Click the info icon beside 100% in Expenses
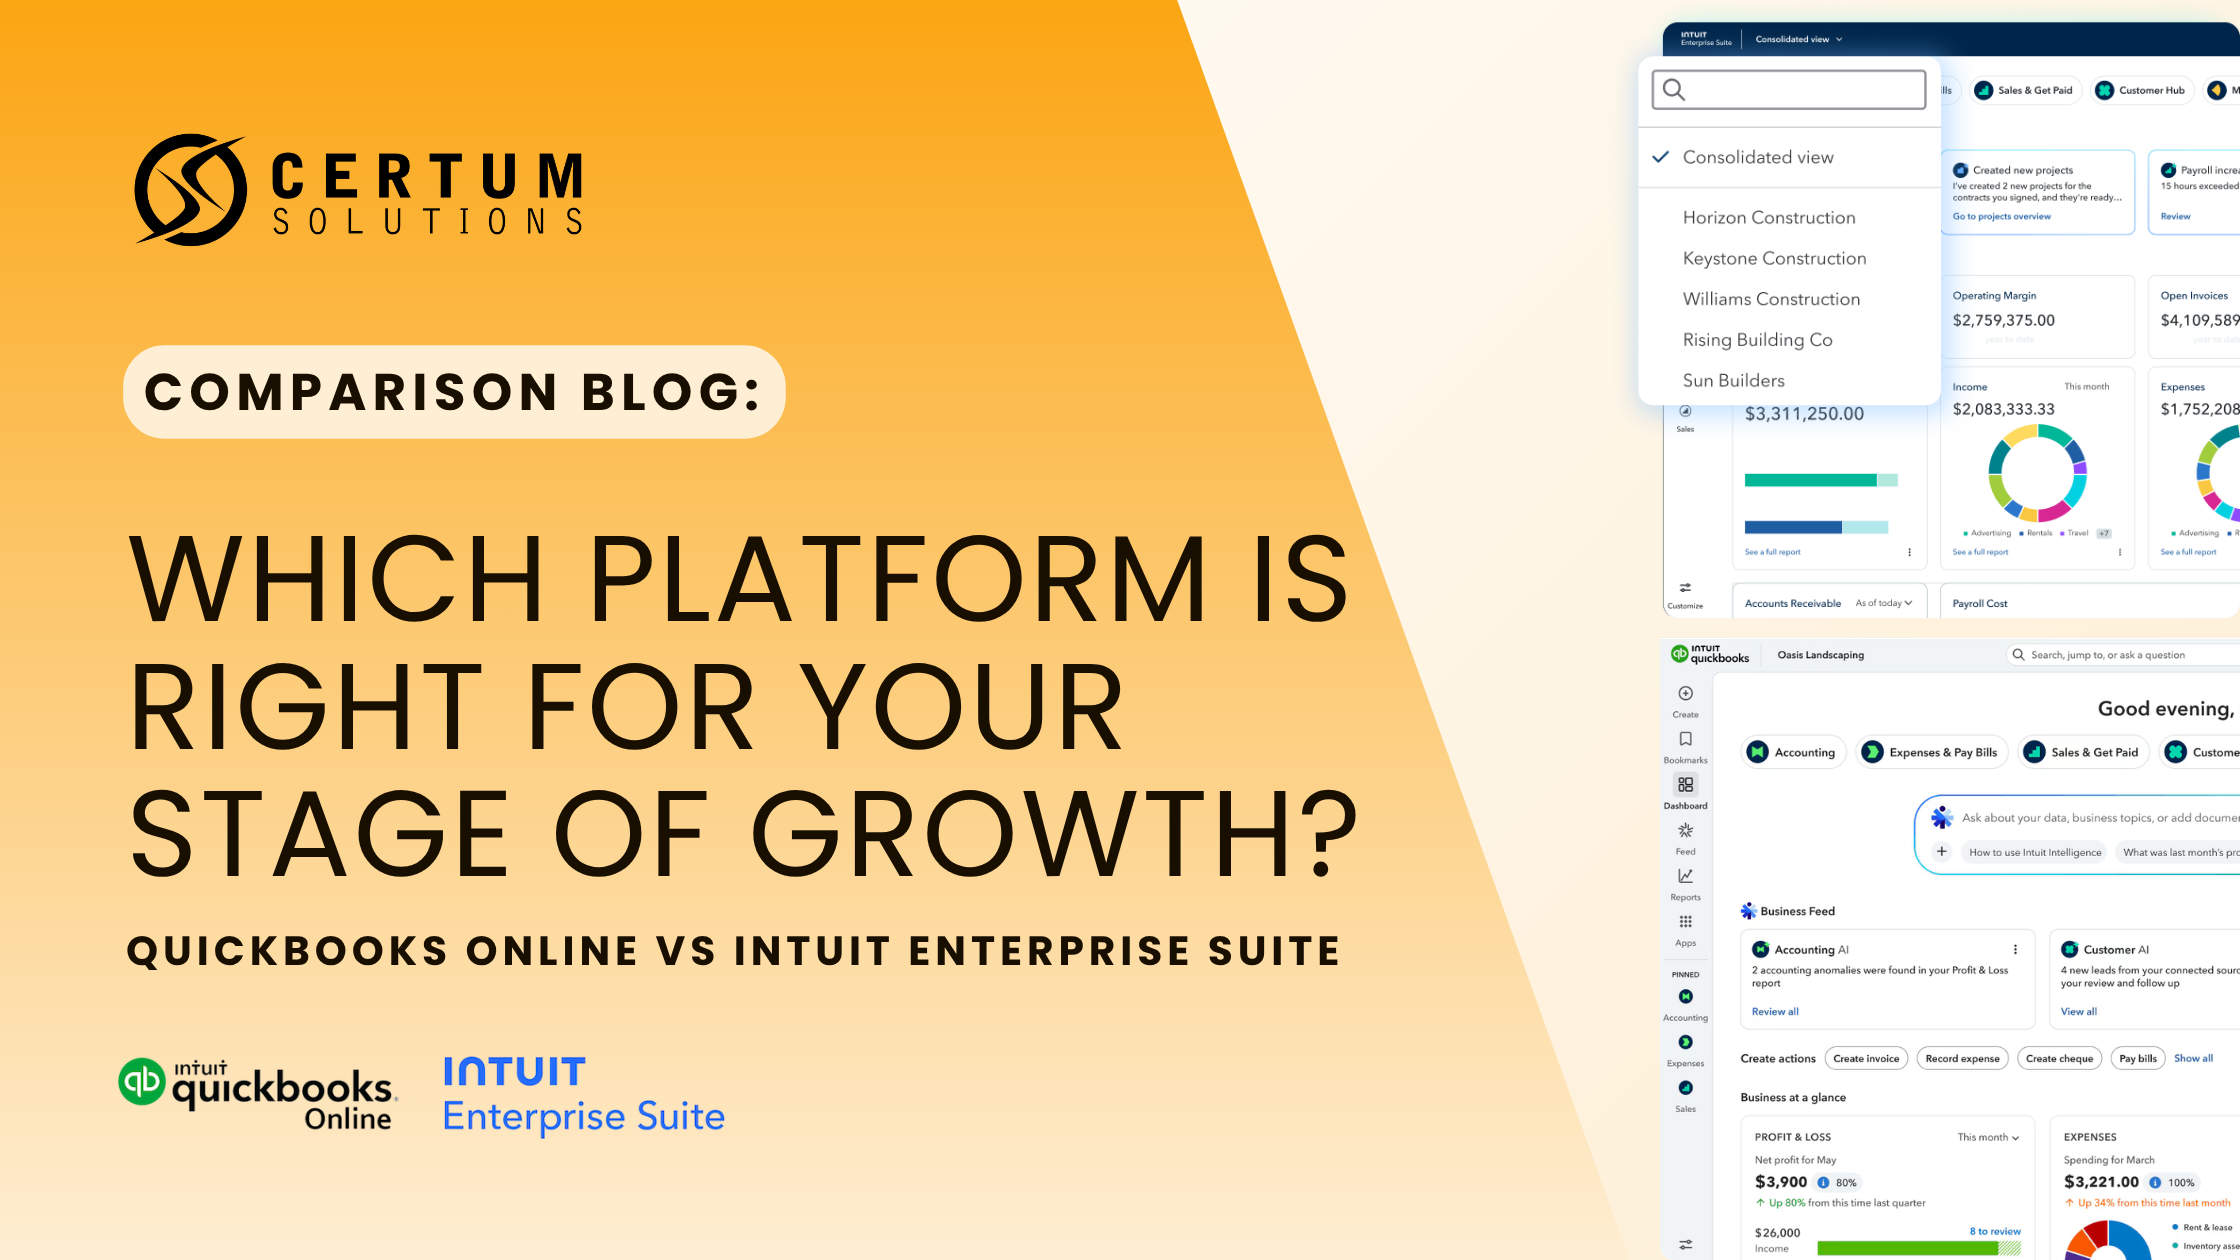2240x1260 pixels. point(2155,1183)
